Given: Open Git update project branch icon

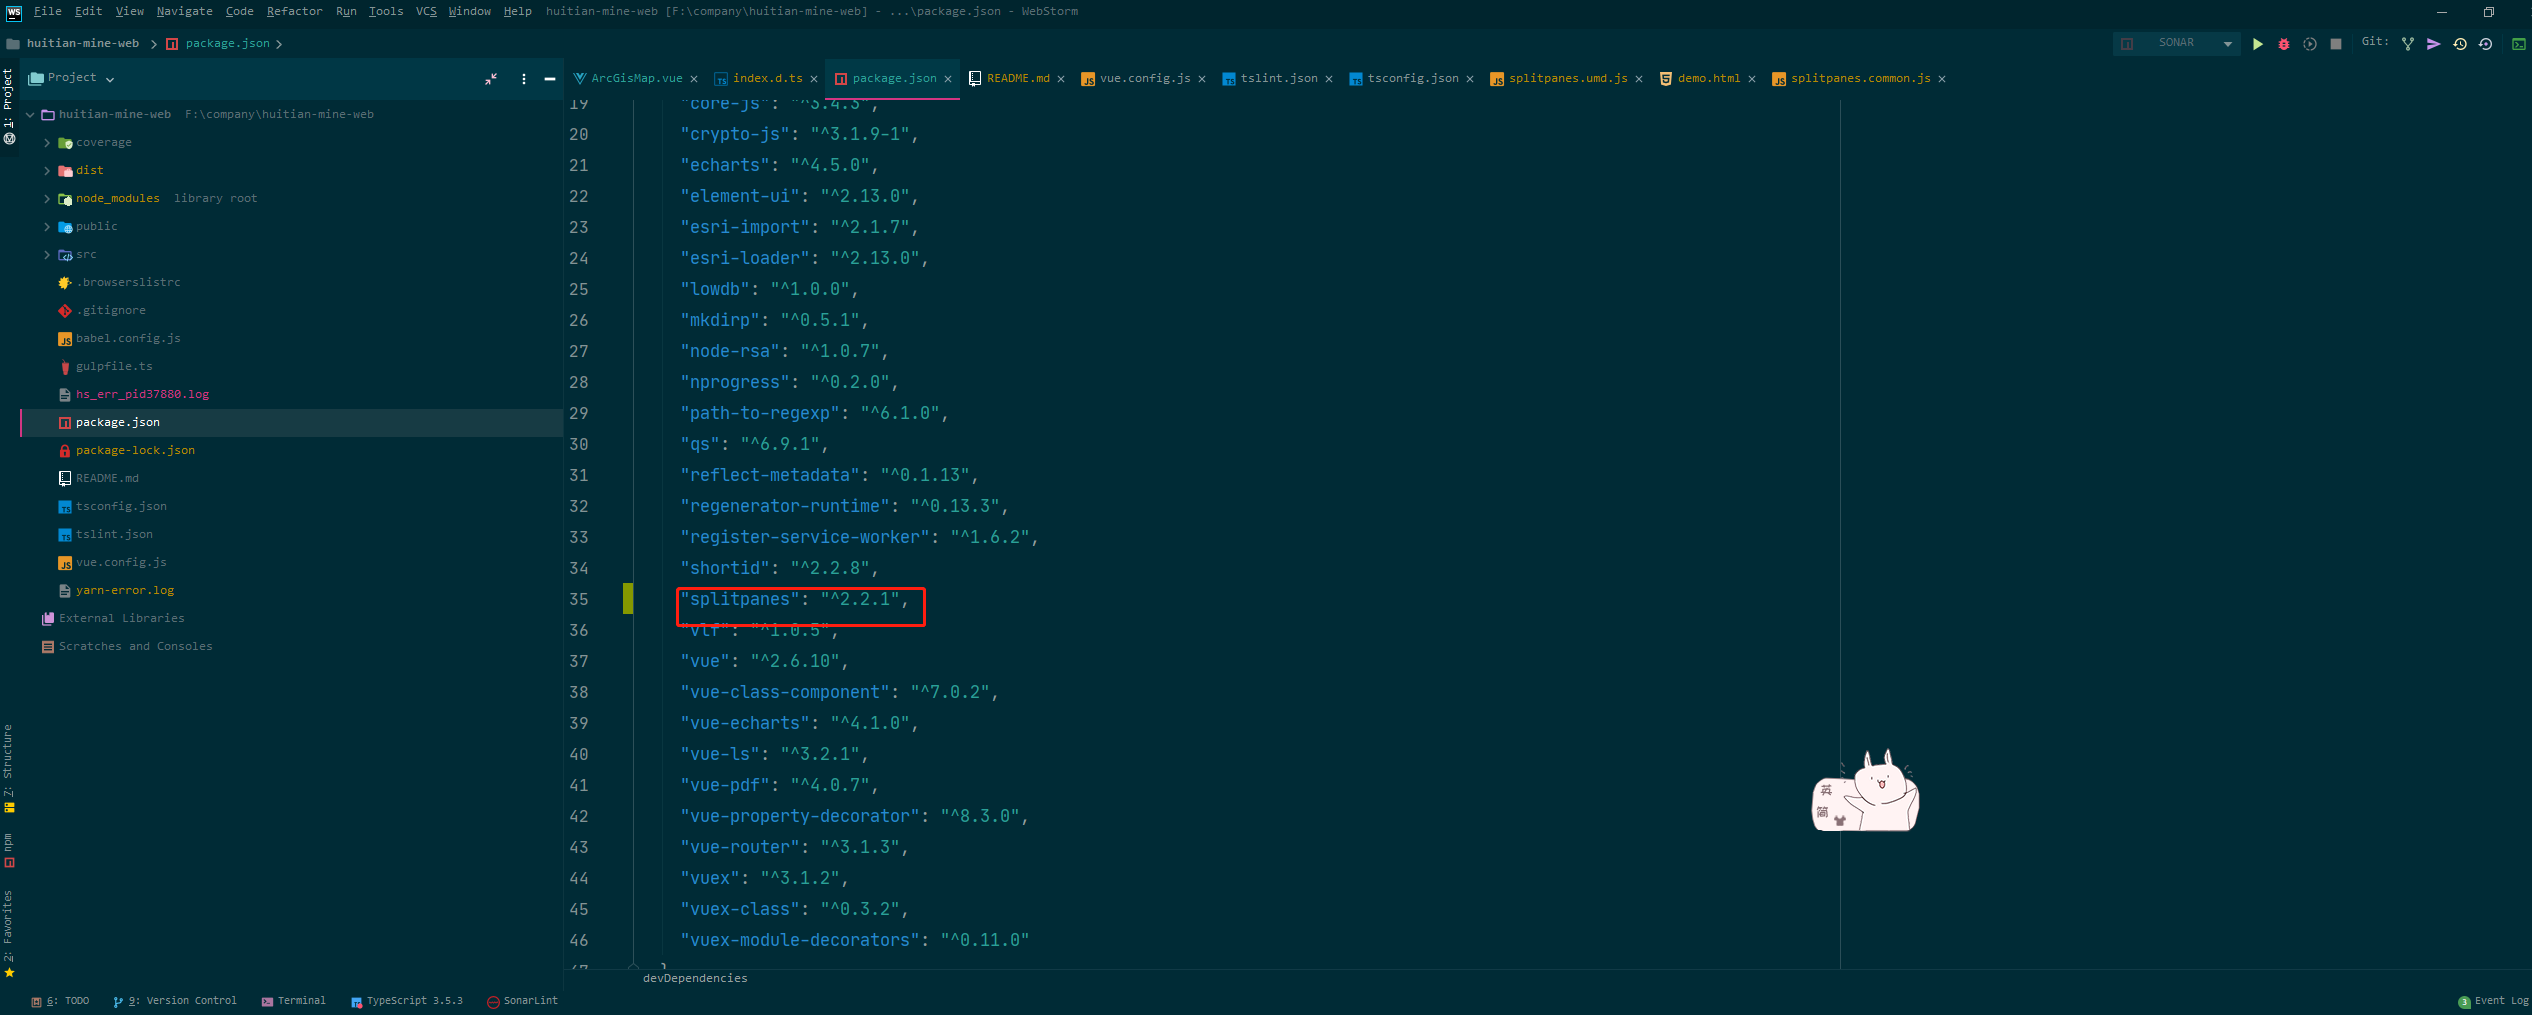Looking at the screenshot, I should pyautogui.click(x=2408, y=44).
